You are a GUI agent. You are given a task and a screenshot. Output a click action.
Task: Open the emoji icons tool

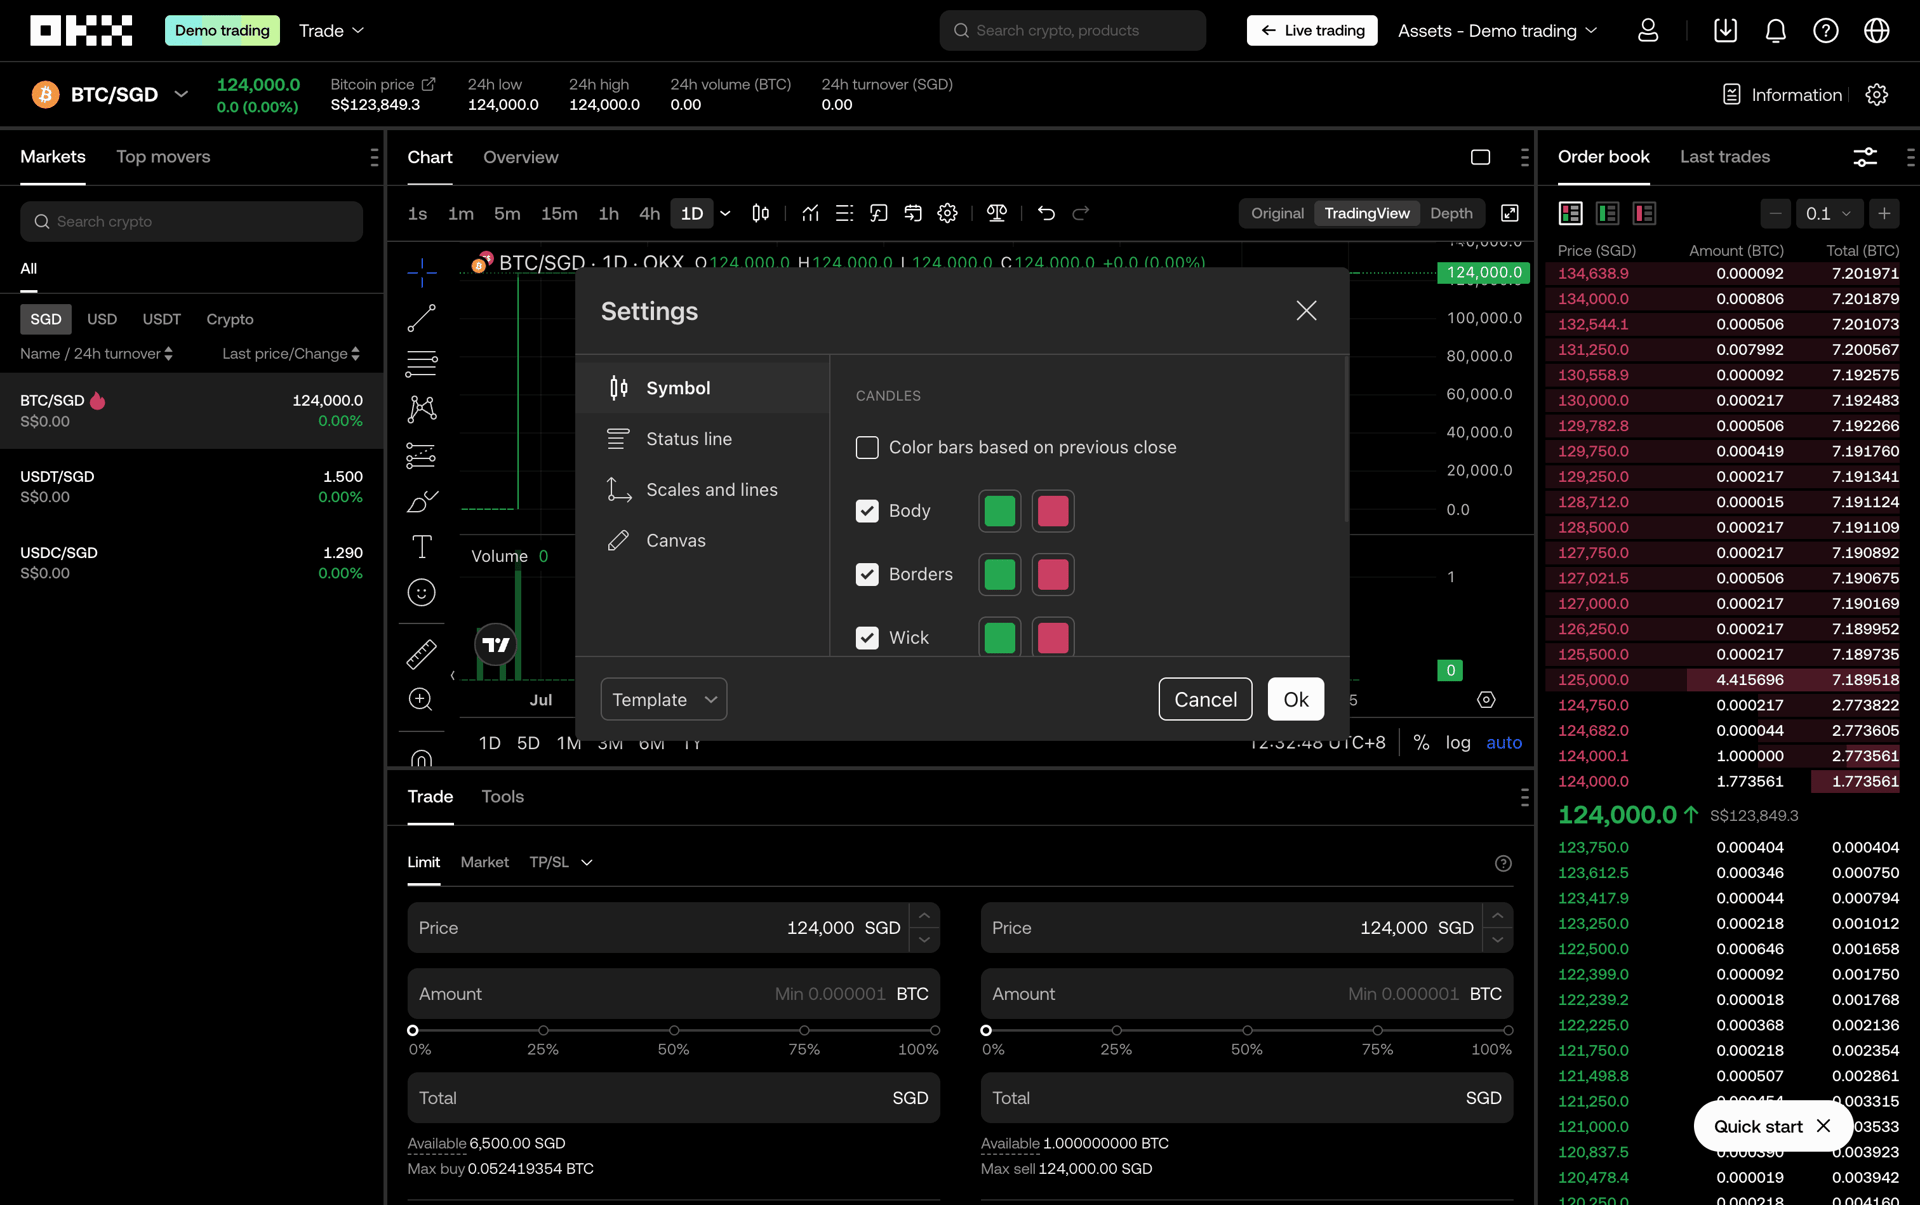click(422, 592)
